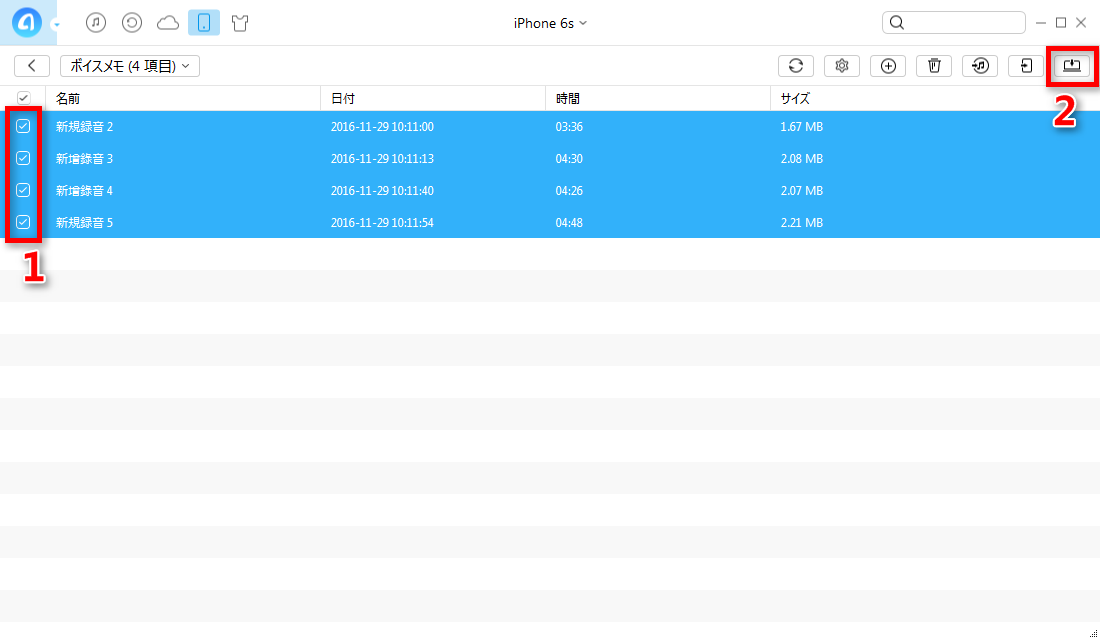Sort by the 名前 column header
Viewport: 1100px width, 640px height.
(x=182, y=98)
